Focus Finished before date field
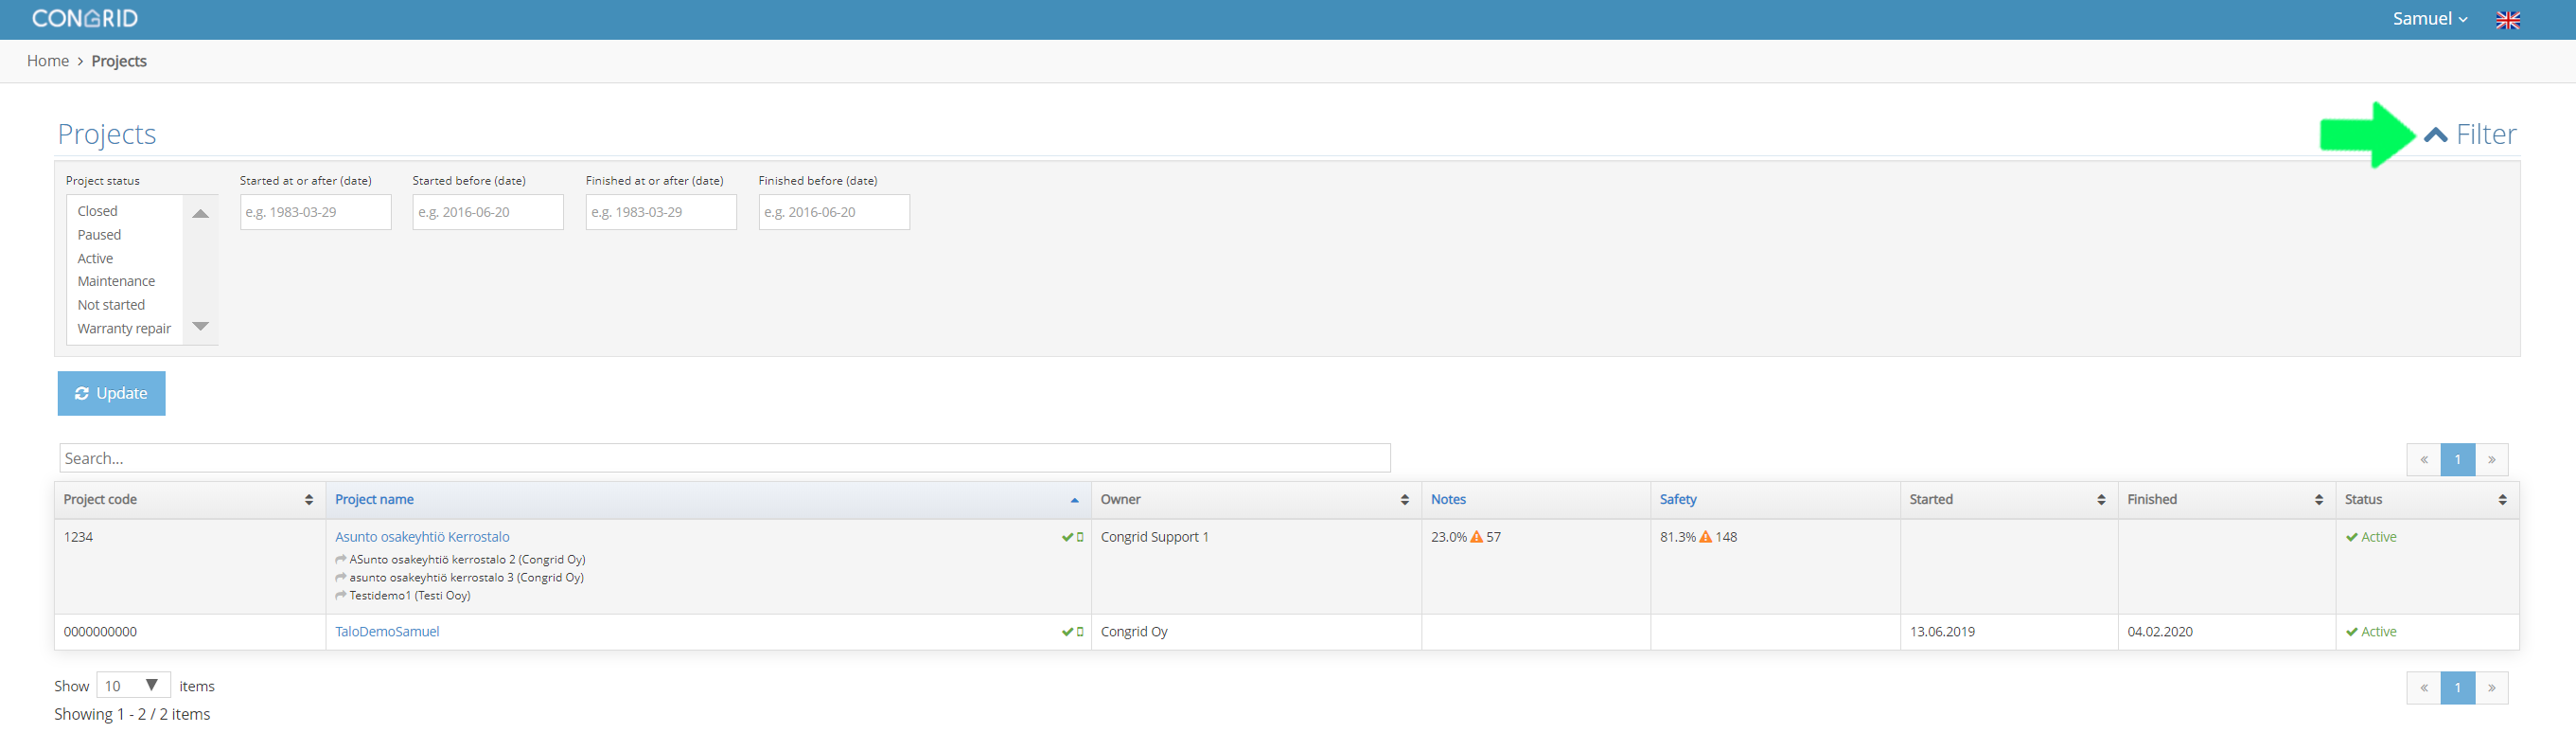Screen dimensions: 2576x750 [834, 212]
